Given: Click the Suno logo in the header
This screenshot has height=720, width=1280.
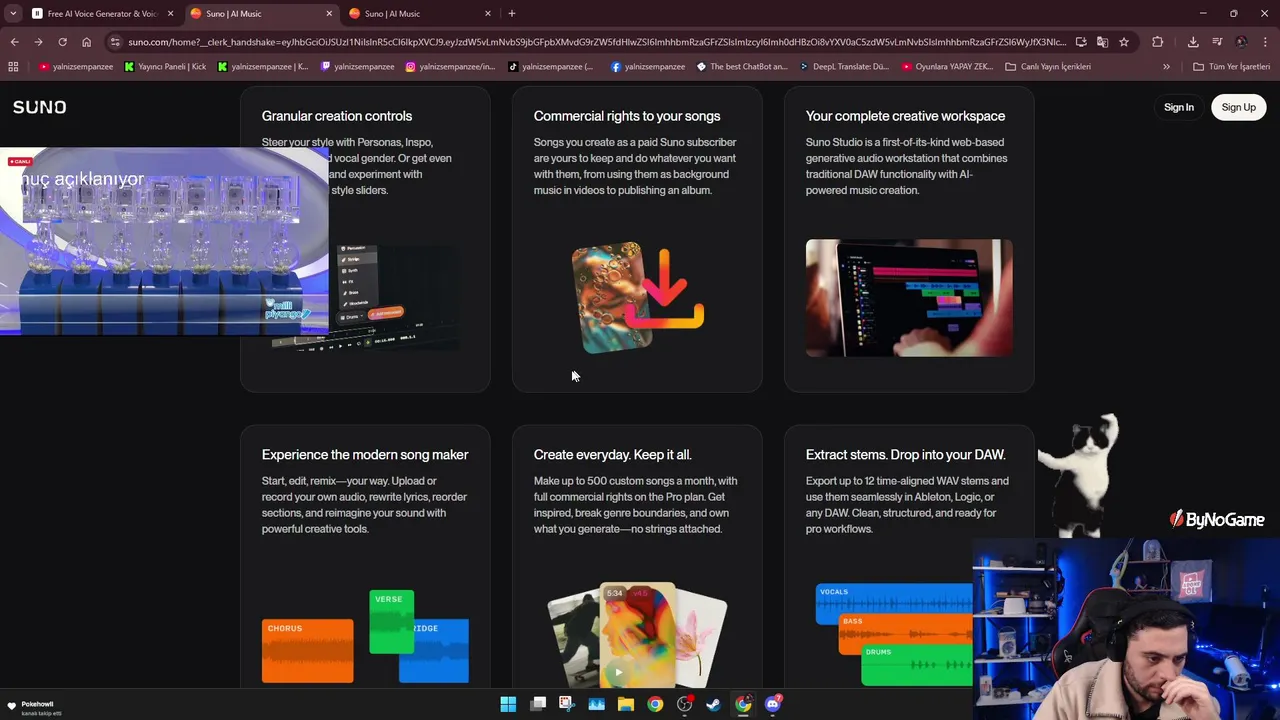Looking at the screenshot, I should pyautogui.click(x=39, y=107).
